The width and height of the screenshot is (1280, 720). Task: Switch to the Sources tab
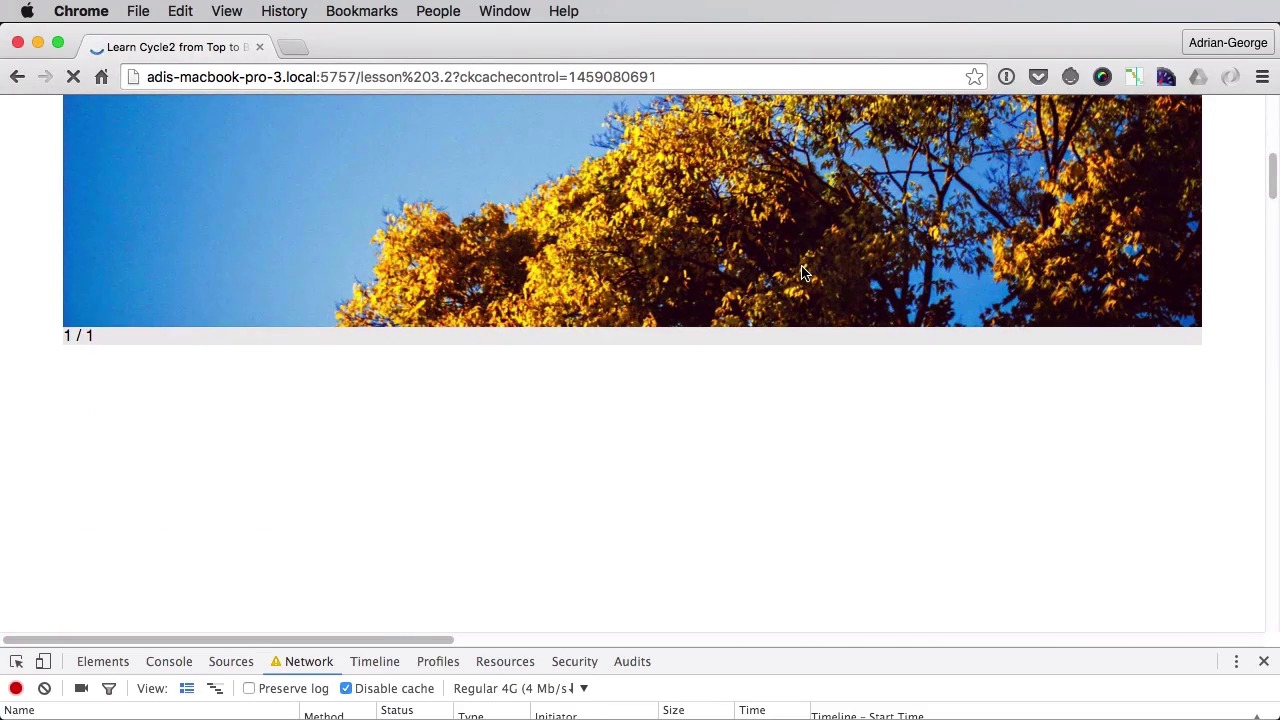click(x=231, y=661)
